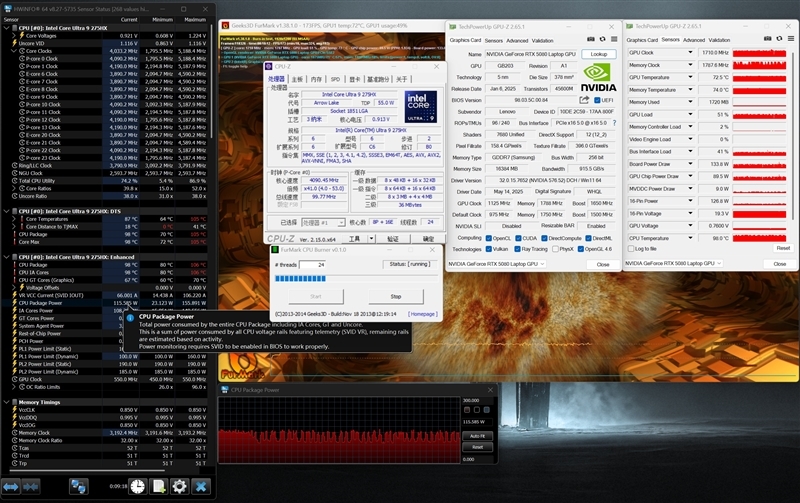Click HWiNFO collapse-columns inward arrows icon
The width and height of the screenshot is (800, 503).
(31, 487)
